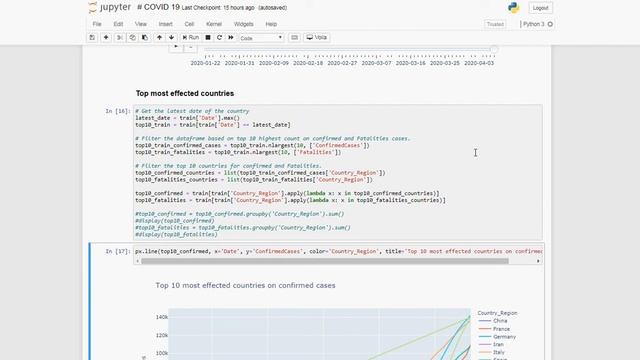Screen dimensions: 640x360
Task: Run the selected cell
Action: (191, 38)
